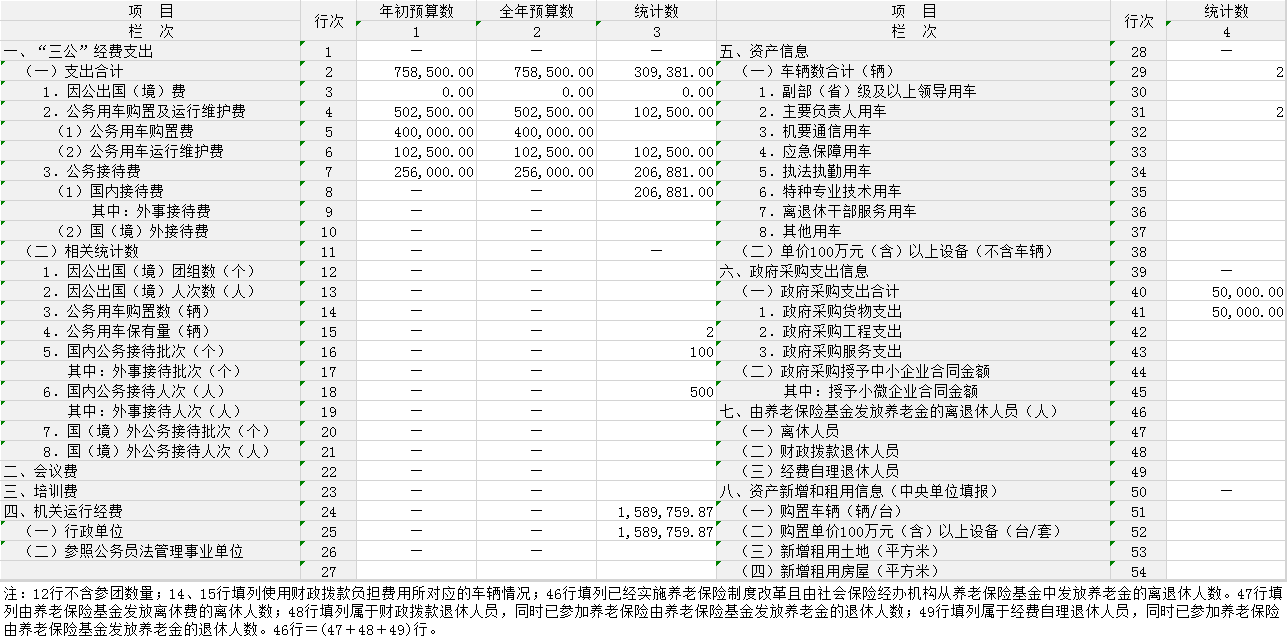Click 国内公务接待人次 value cell showing 500
This screenshot has width=1287, height=641.
(656, 392)
